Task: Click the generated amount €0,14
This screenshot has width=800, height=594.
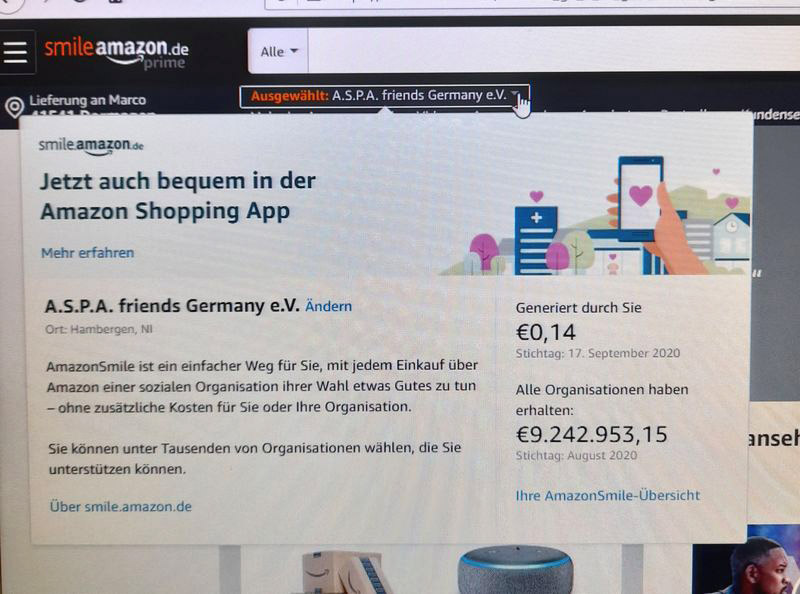Action: (x=546, y=332)
